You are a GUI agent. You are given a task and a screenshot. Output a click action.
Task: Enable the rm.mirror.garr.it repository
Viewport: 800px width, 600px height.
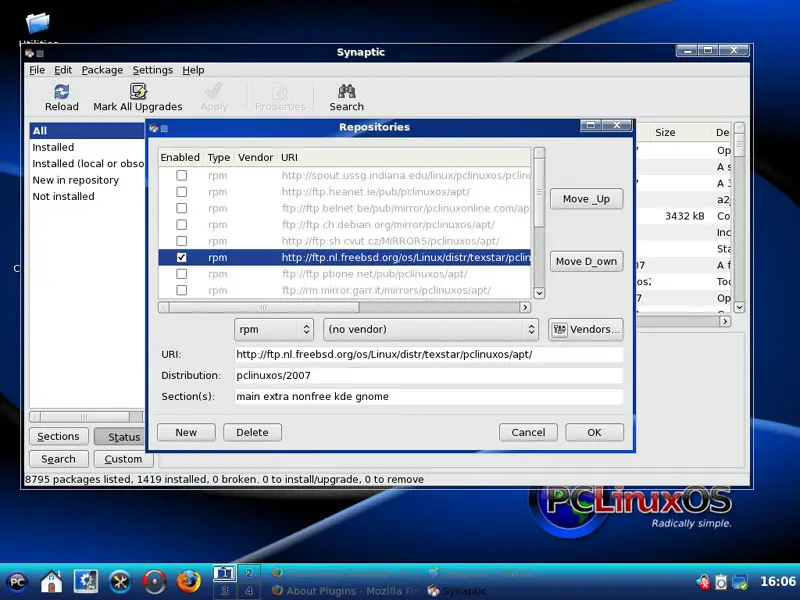tap(181, 290)
